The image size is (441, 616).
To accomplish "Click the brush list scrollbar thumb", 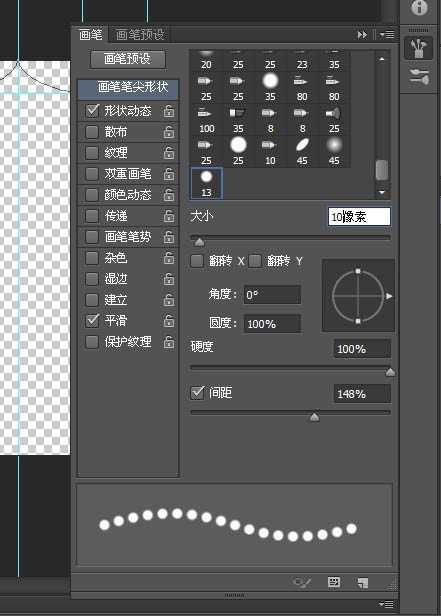I will [381, 170].
